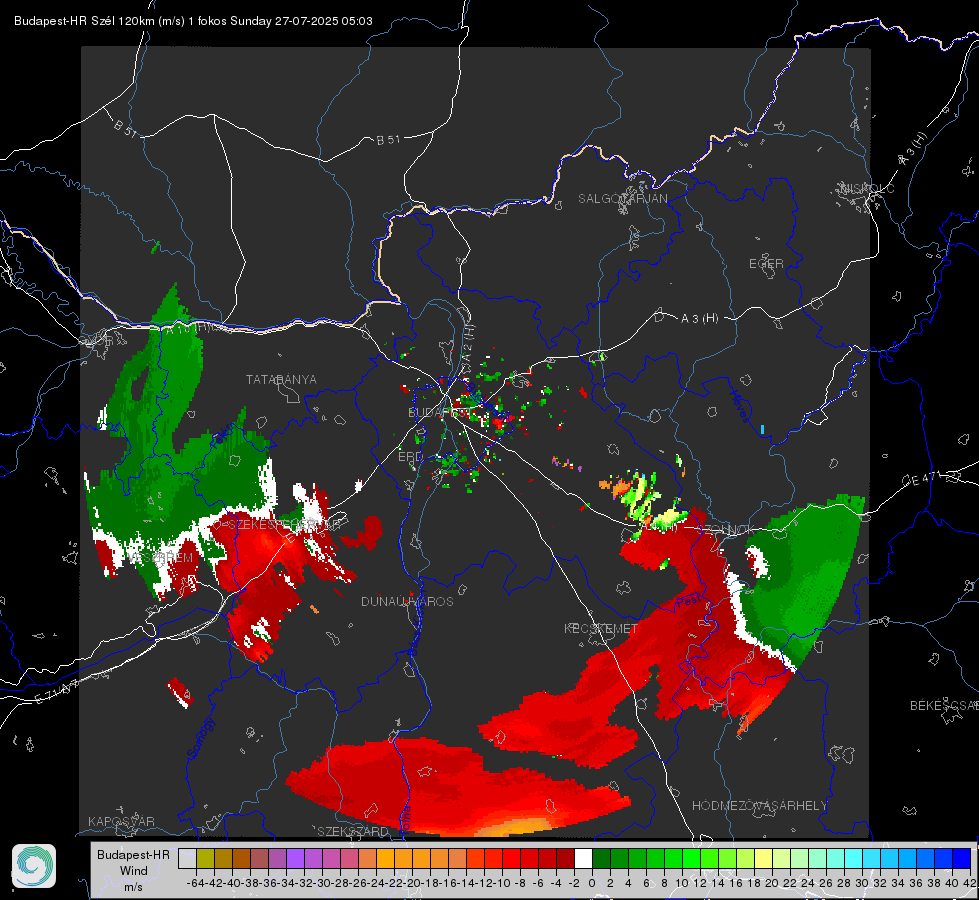Click the TATABÁNYA city label
Image resolution: width=979 pixels, height=900 pixels.
pos(281,380)
